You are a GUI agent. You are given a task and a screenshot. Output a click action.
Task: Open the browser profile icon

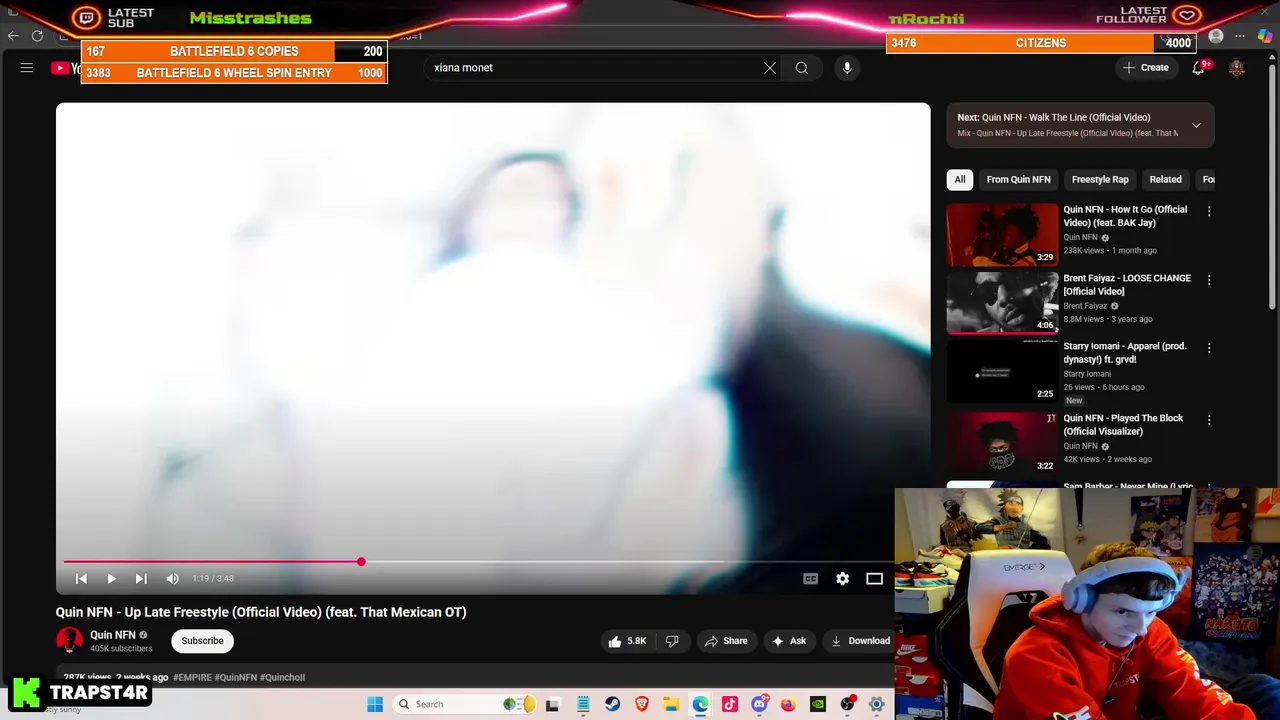pos(1216,37)
